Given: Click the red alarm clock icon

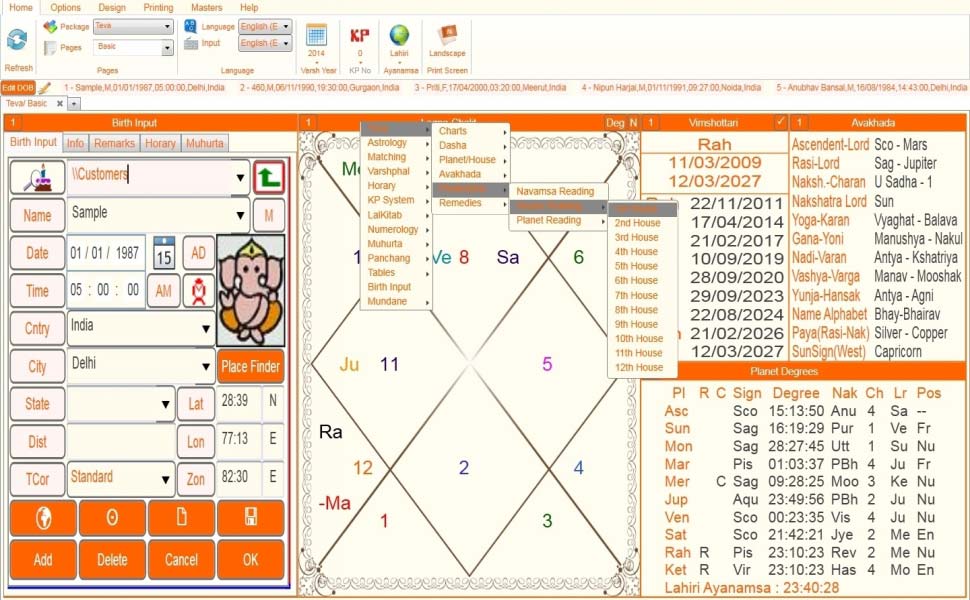Looking at the screenshot, I should point(199,291).
